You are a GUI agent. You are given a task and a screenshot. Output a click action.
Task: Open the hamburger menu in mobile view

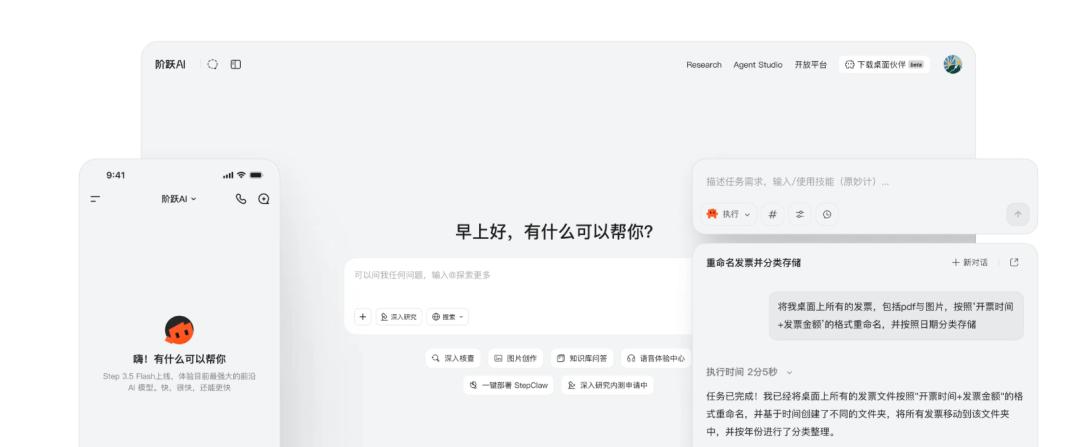[95, 199]
